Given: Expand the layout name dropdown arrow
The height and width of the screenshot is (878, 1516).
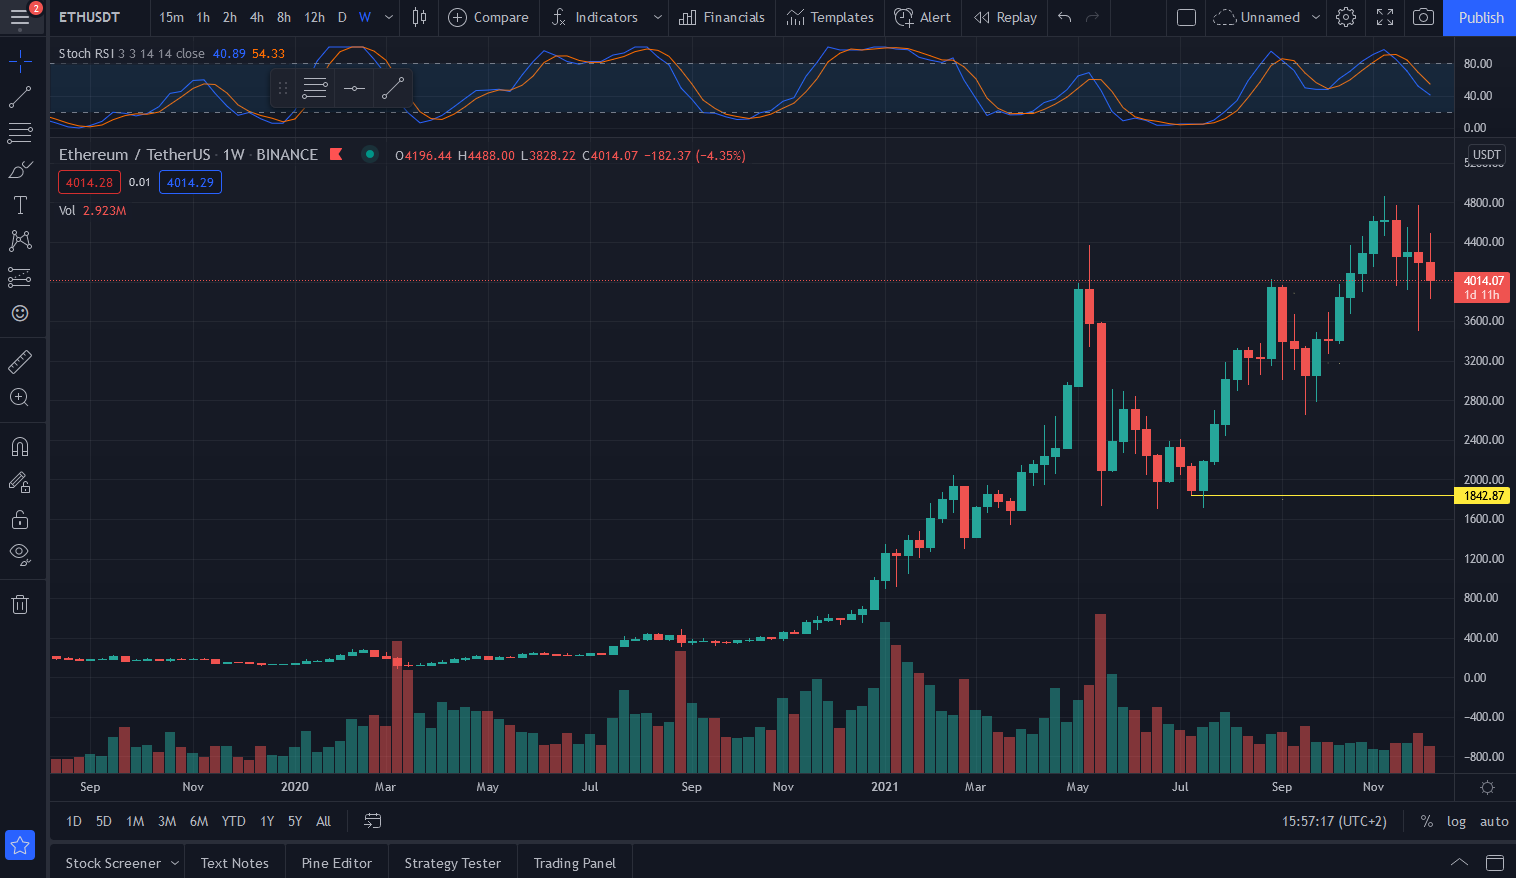Looking at the screenshot, I should pyautogui.click(x=1316, y=17).
